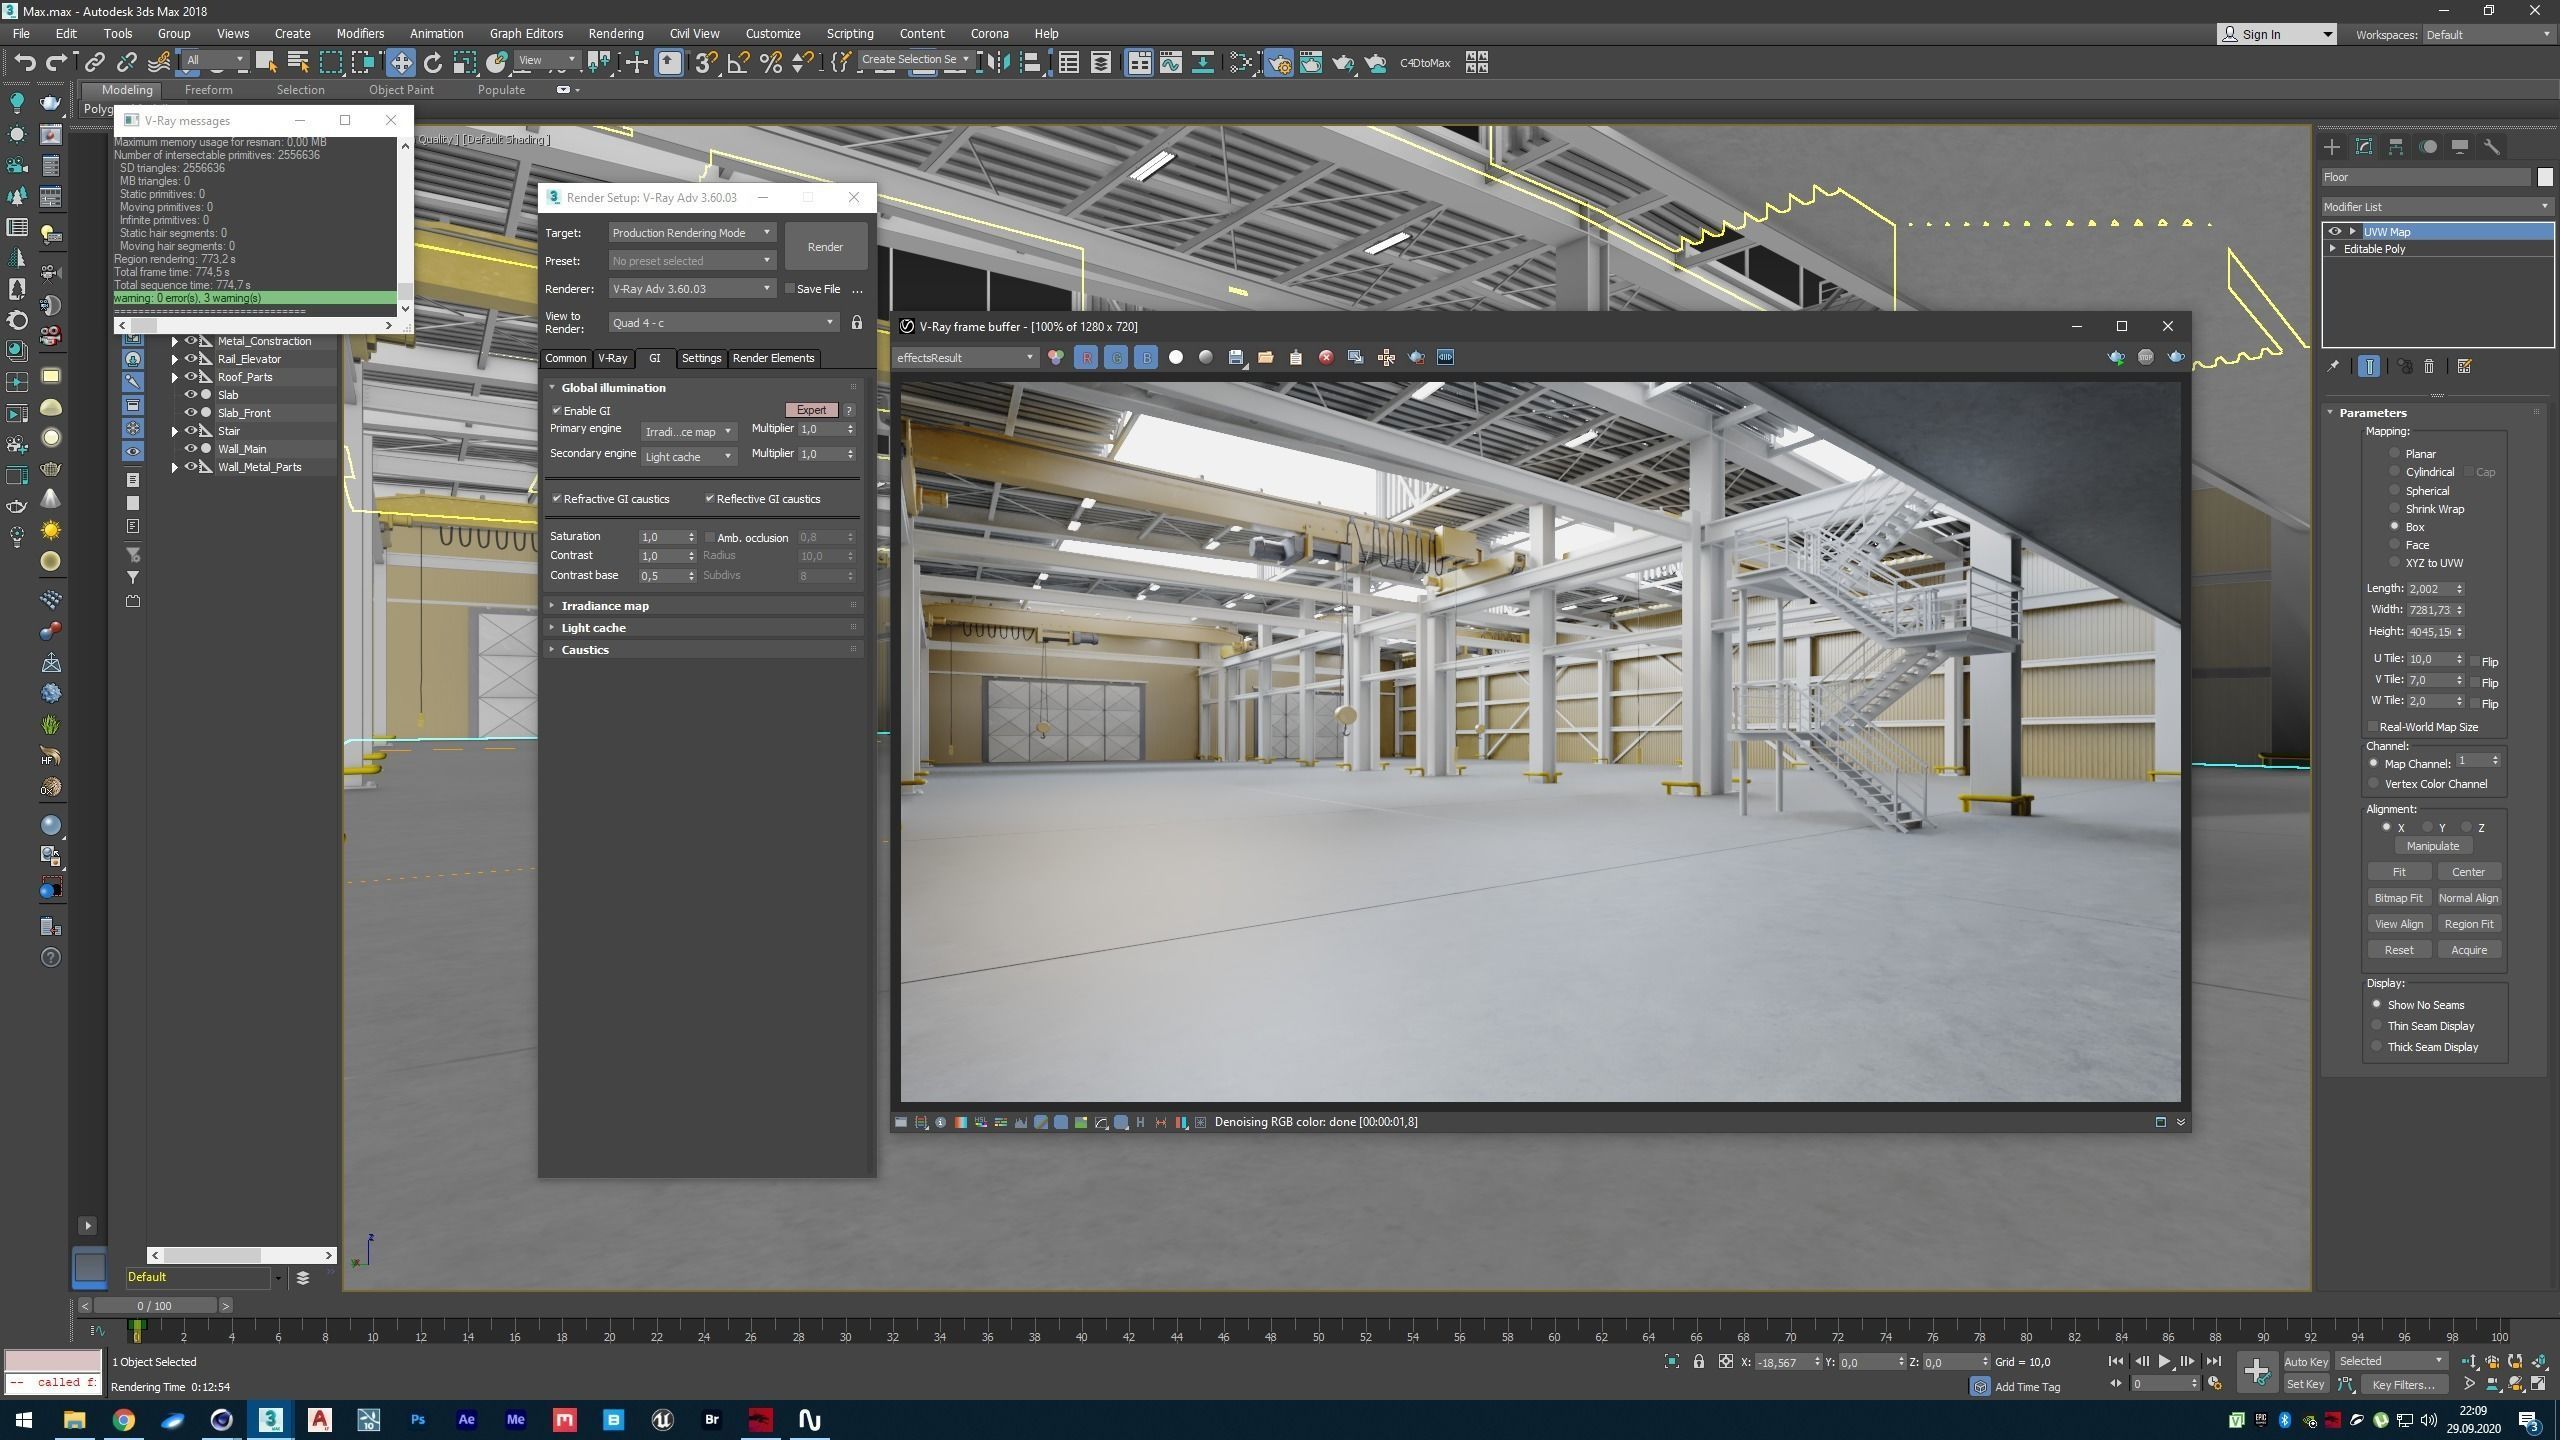Viewport: 2560px width, 1440px height.
Task: Launch After Effects from the taskbar
Action: [466, 1419]
